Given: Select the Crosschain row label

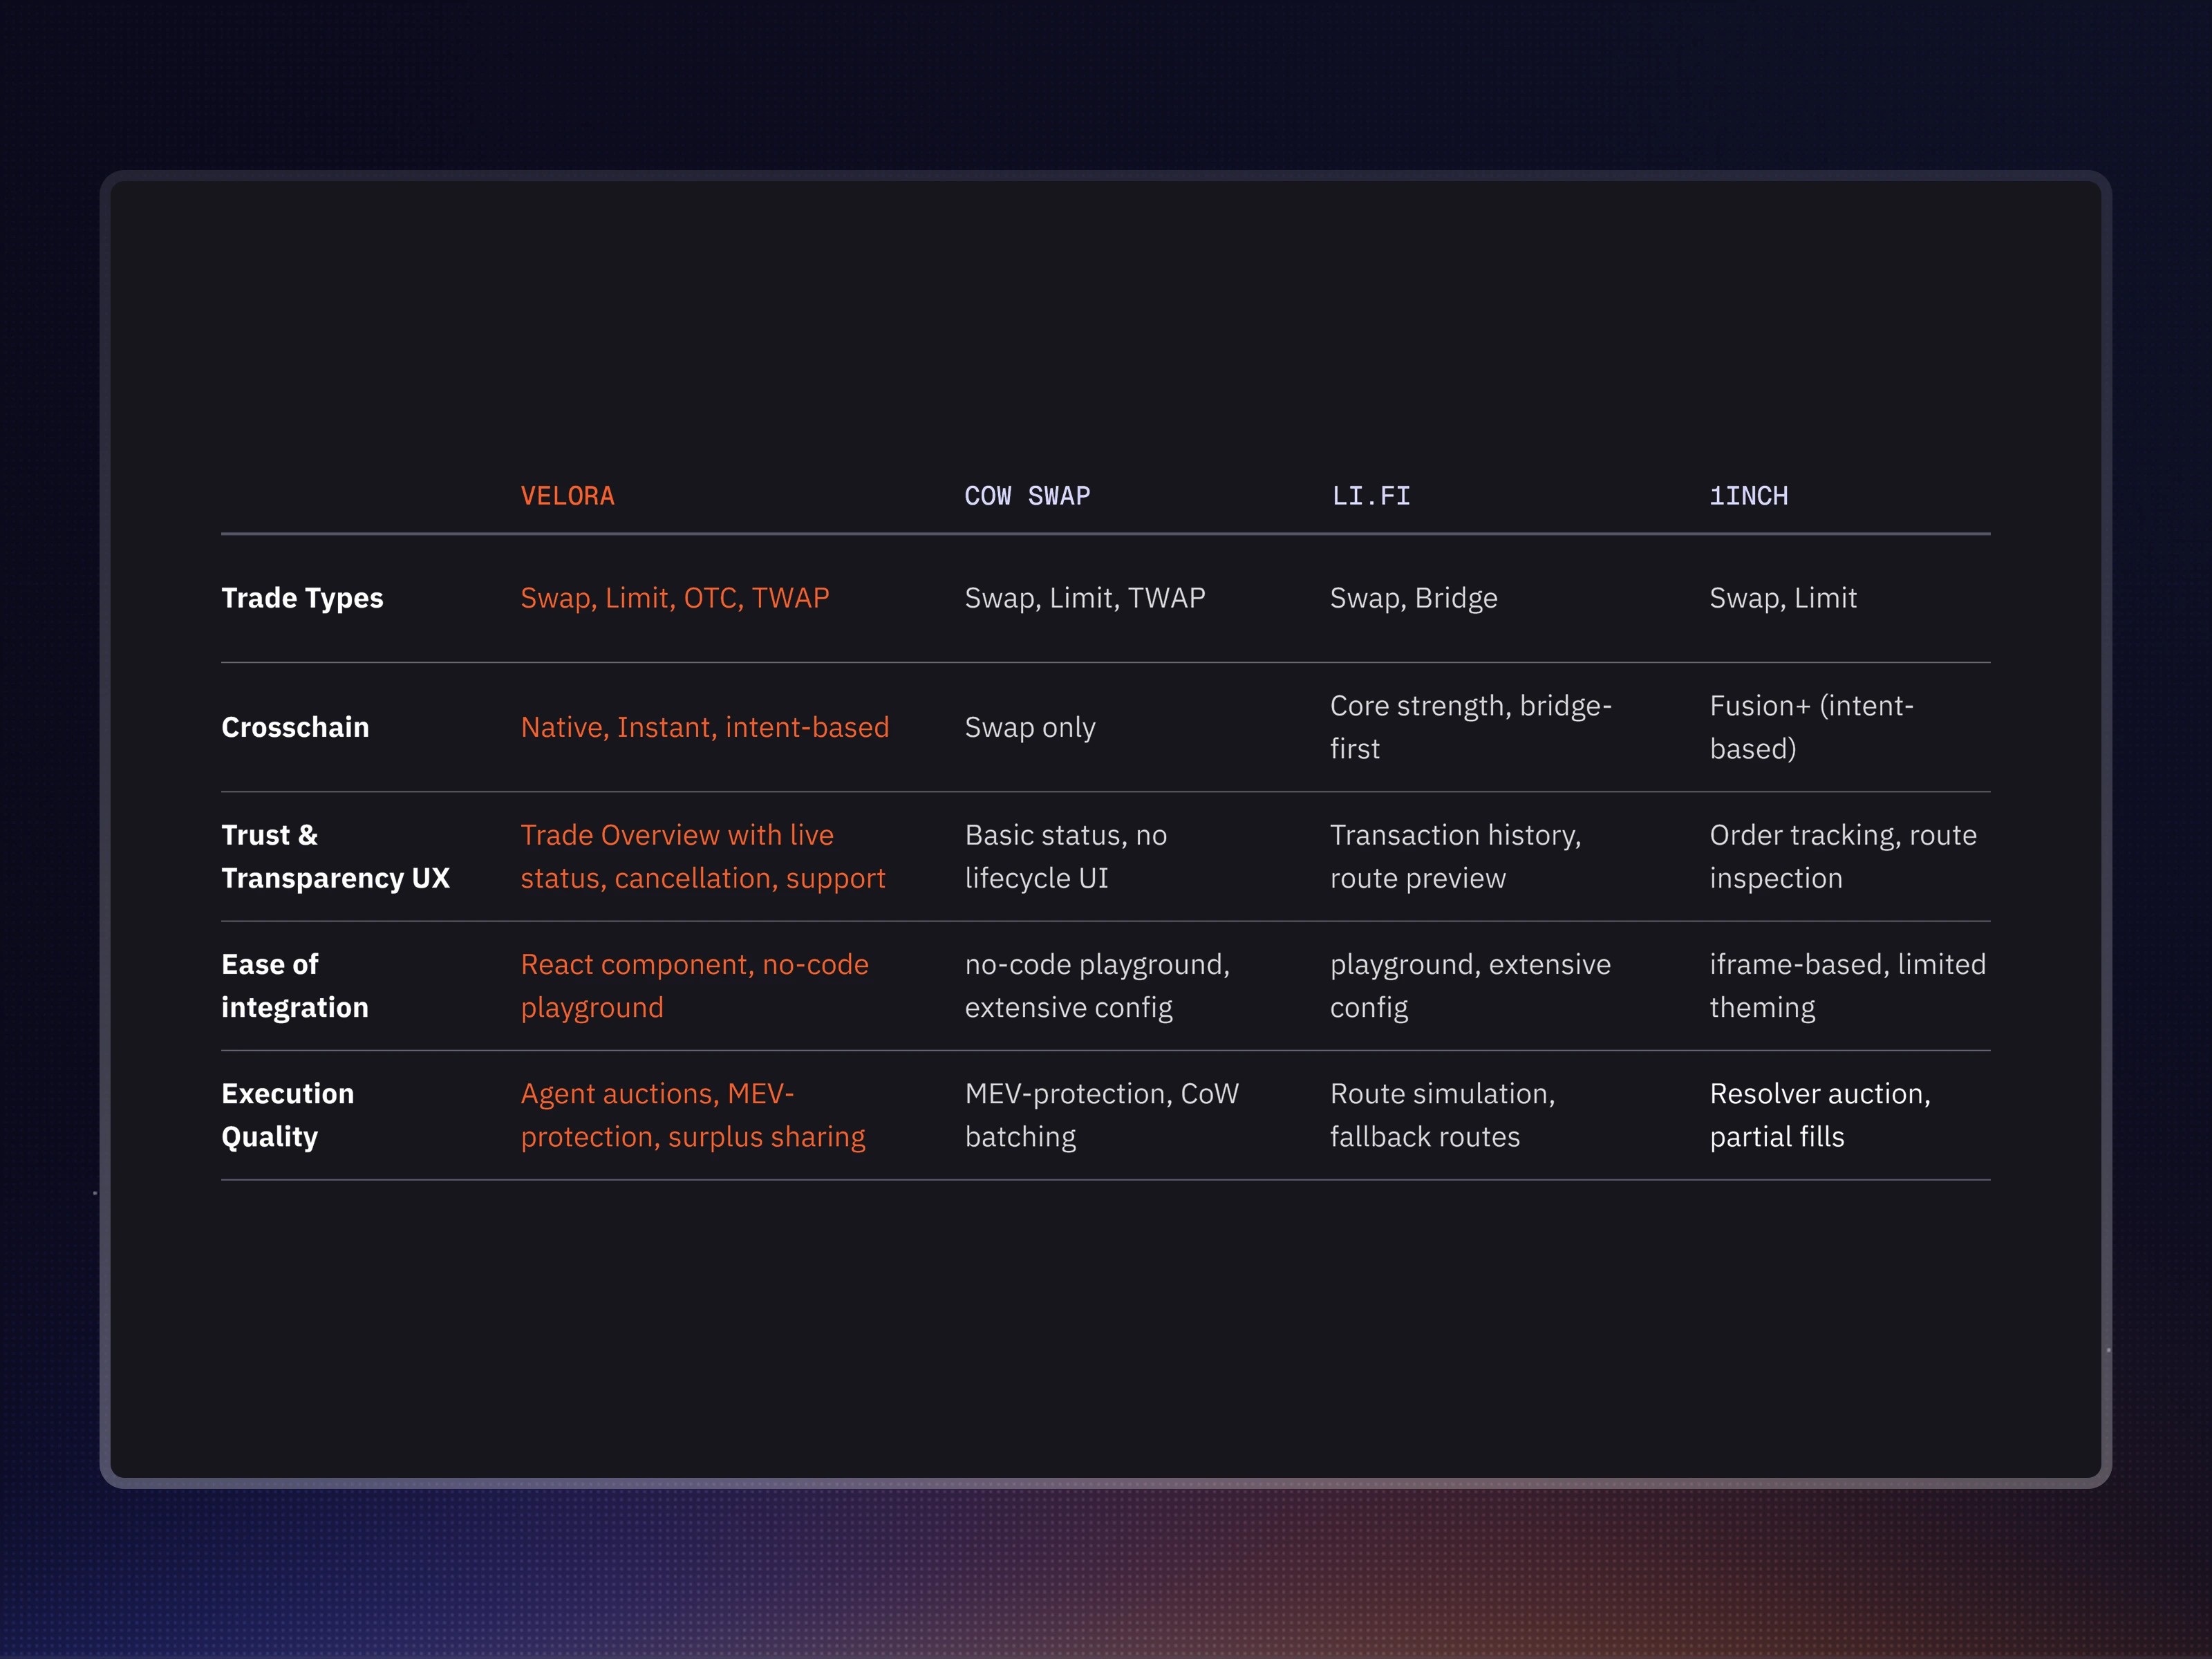Looking at the screenshot, I should [295, 727].
